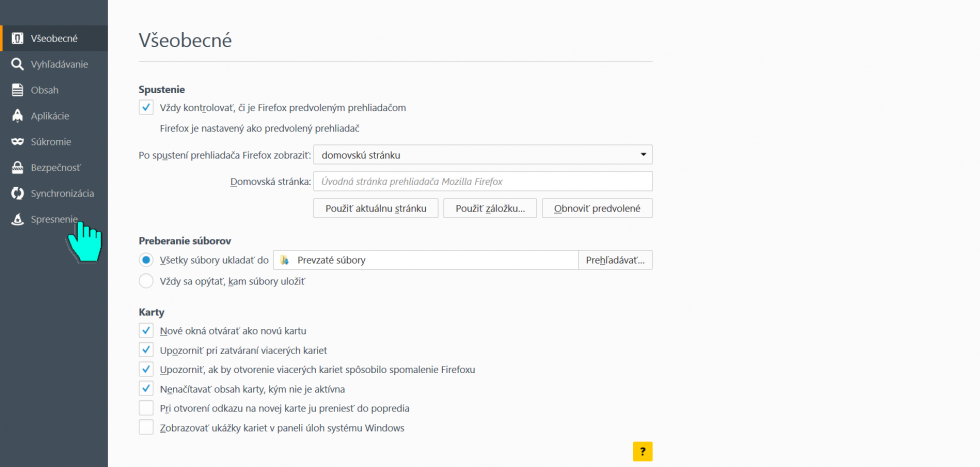Click the yellow help question mark button
This screenshot has height=467, width=980.
coord(642,451)
